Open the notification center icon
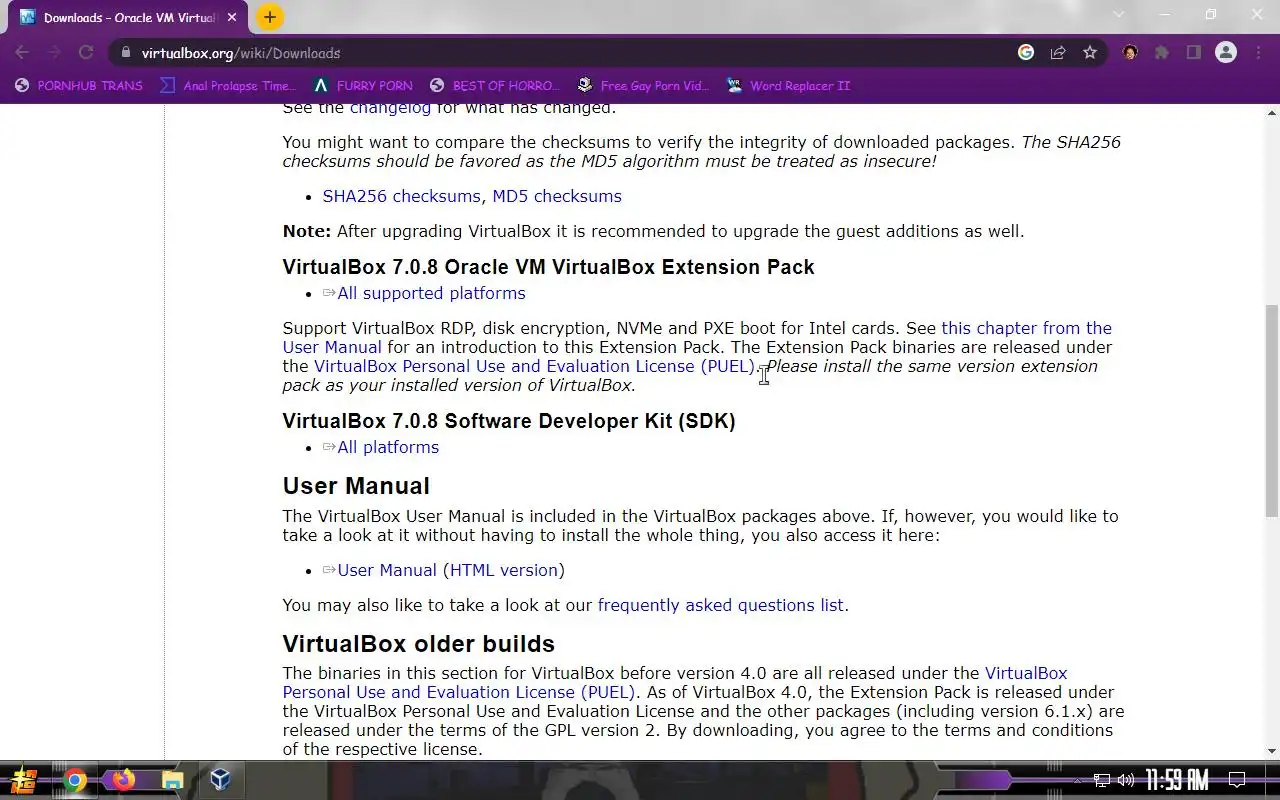1280x800 pixels. click(x=1237, y=780)
